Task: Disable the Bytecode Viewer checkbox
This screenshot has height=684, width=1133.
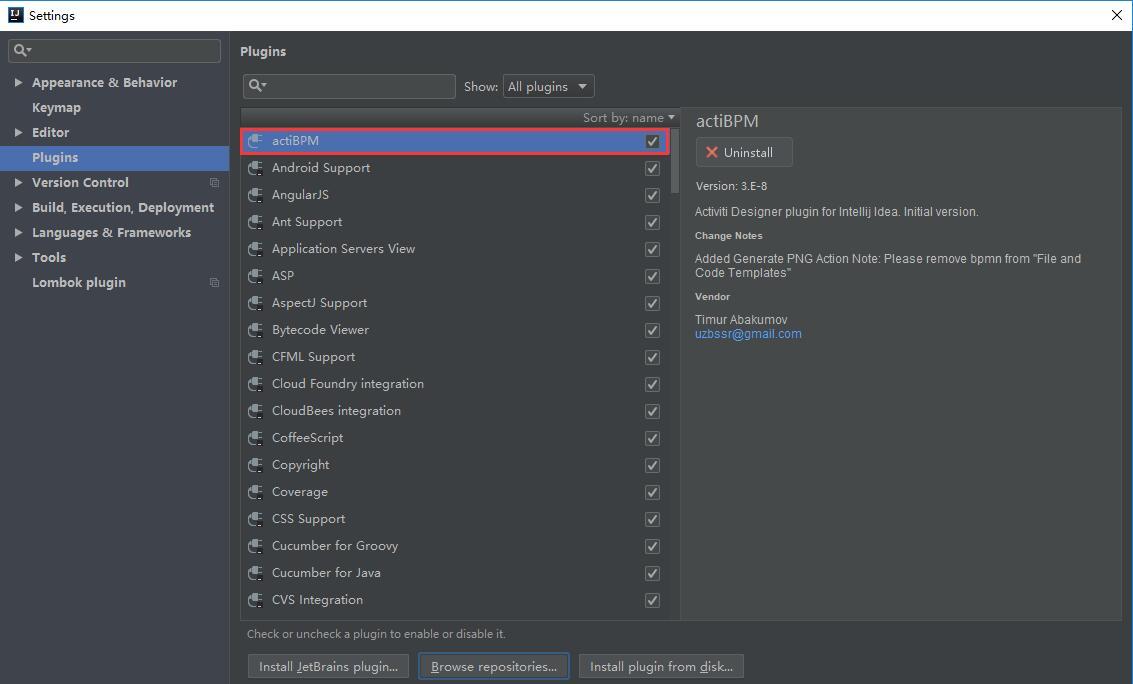Action: pyautogui.click(x=652, y=331)
